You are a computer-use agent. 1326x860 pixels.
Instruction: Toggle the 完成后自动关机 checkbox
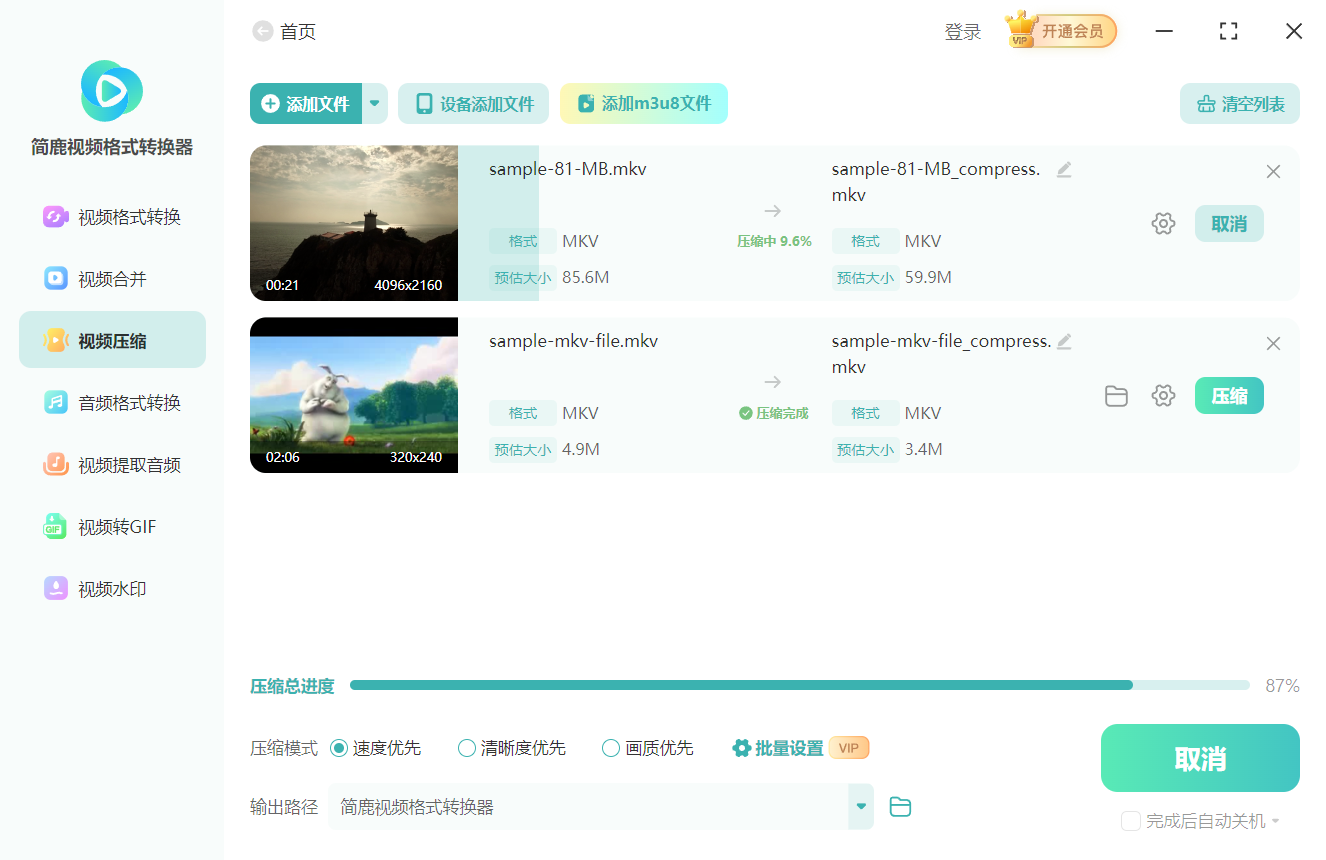pos(1131,821)
